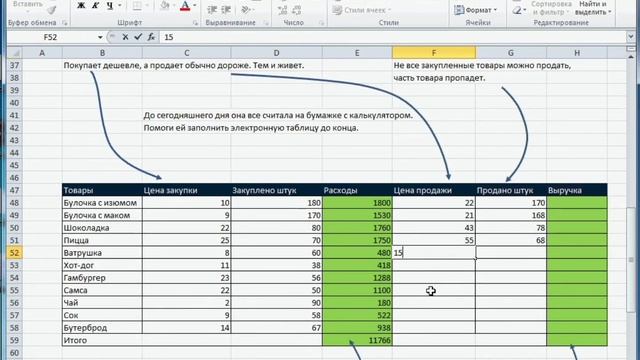Select column H header
Image resolution: width=640 pixels, height=360 pixels.
point(577,53)
